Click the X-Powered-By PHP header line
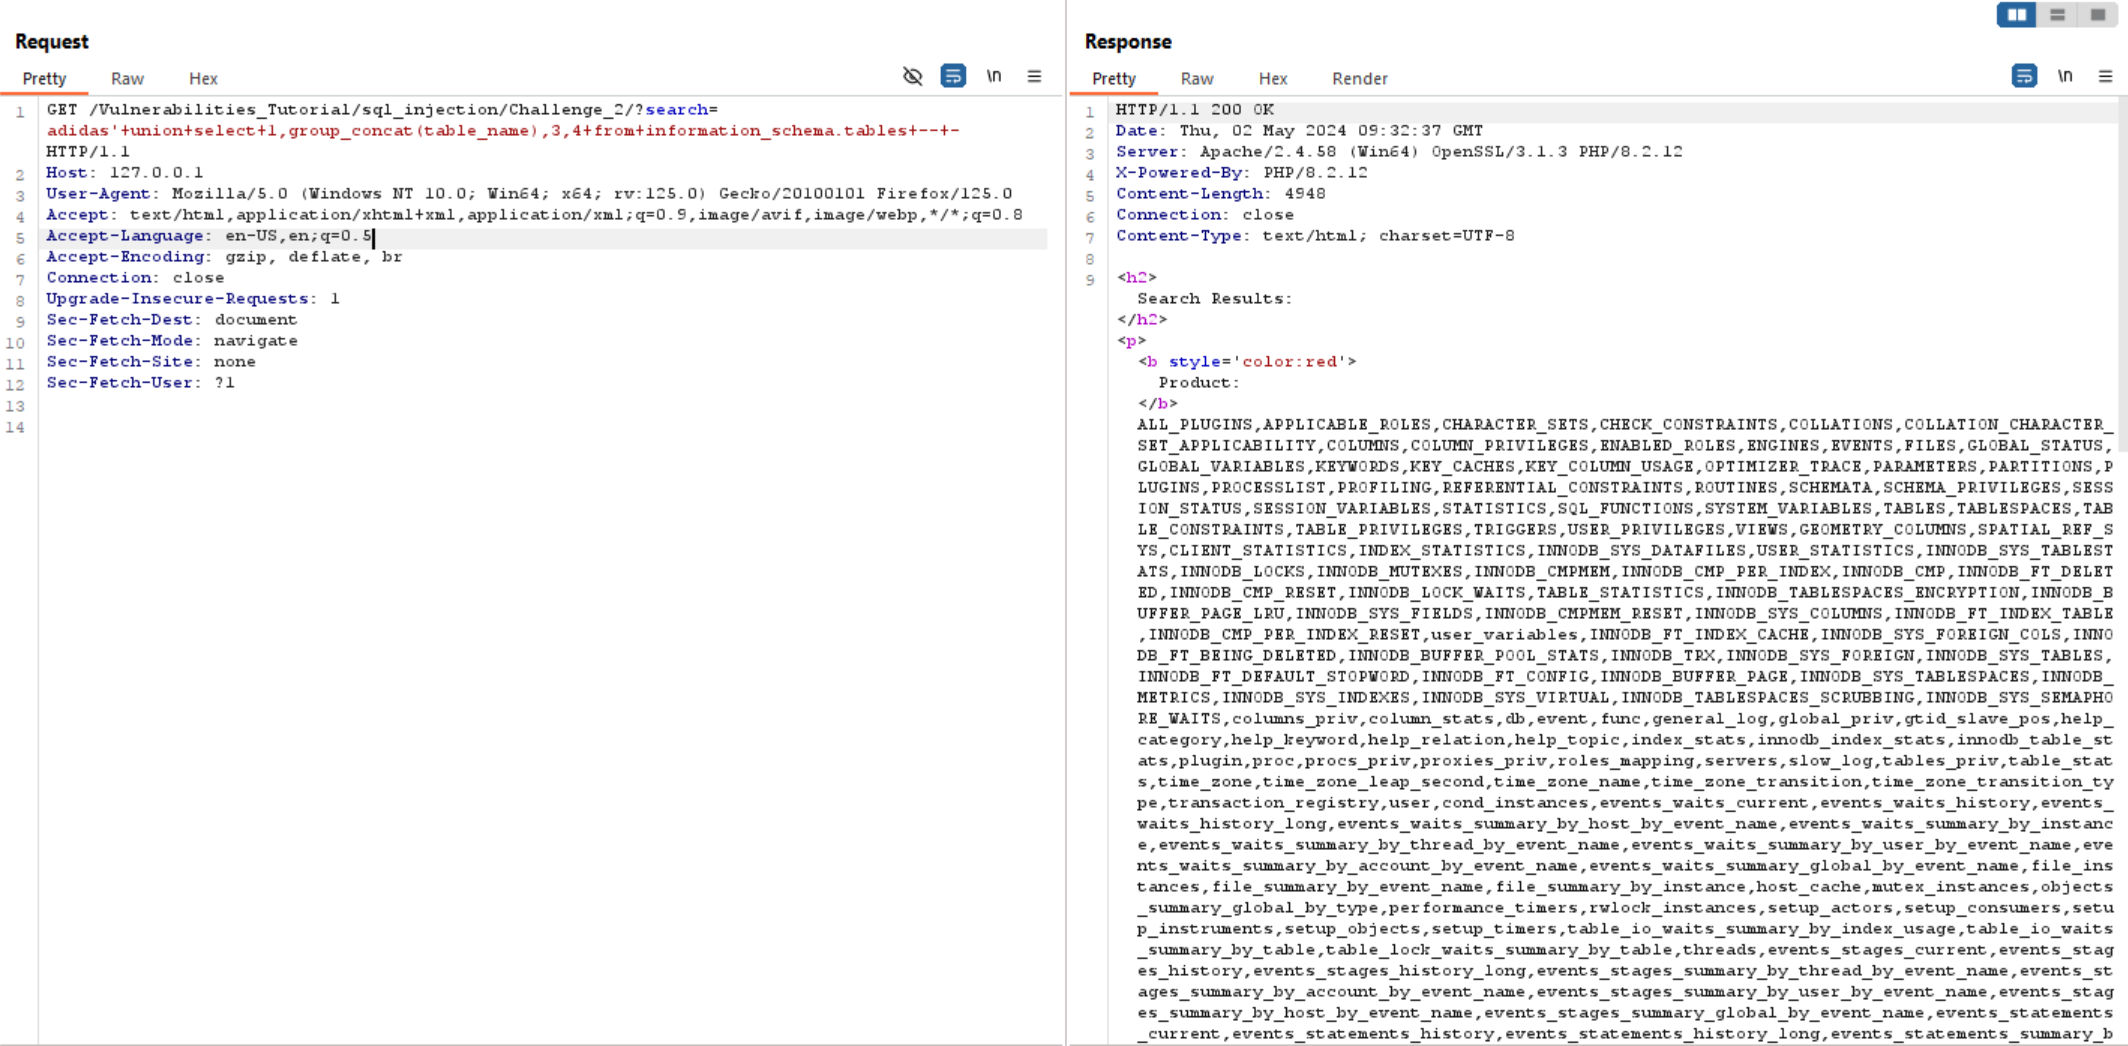The height and width of the screenshot is (1046, 2128). click(x=1242, y=173)
